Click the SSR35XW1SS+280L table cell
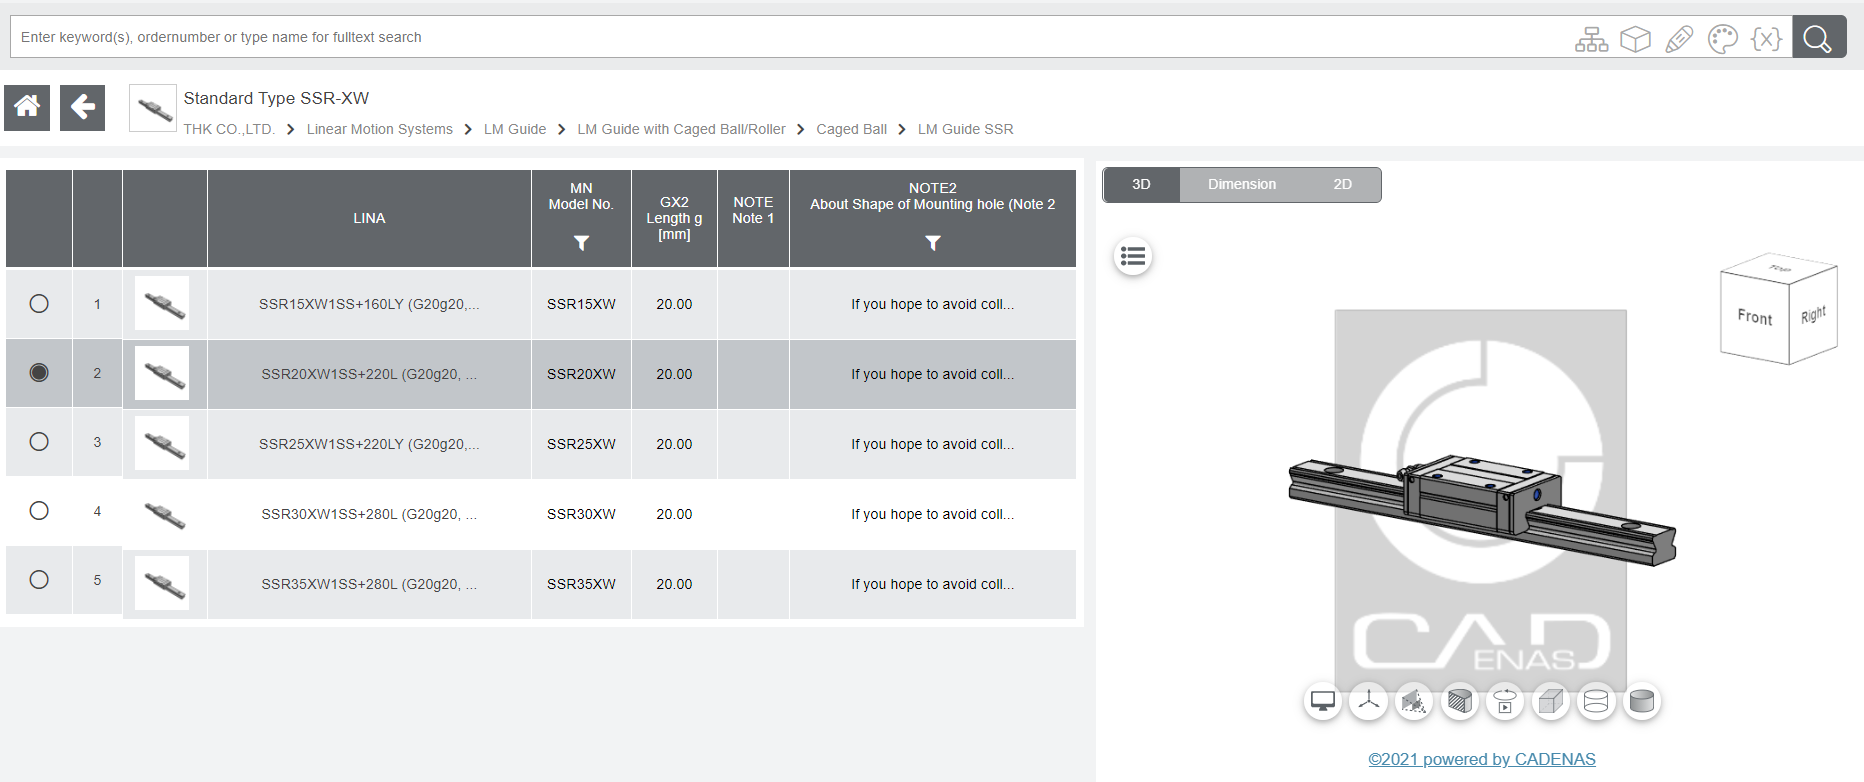1864x782 pixels. (369, 584)
